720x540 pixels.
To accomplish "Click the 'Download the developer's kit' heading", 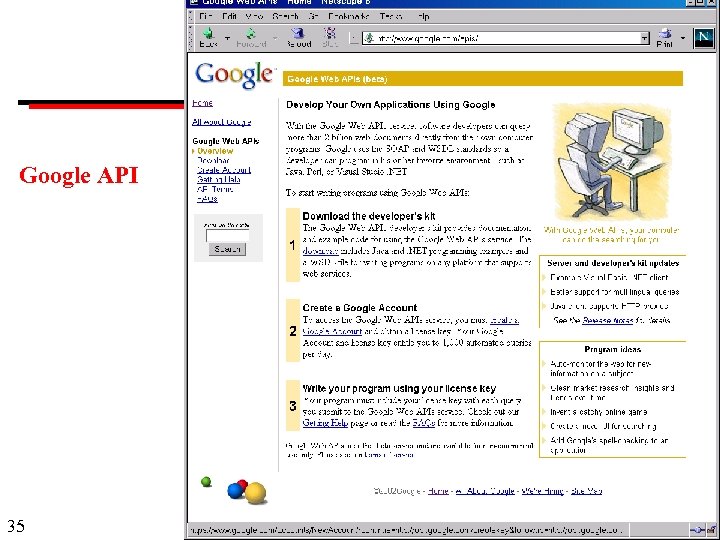I will 369,216.
